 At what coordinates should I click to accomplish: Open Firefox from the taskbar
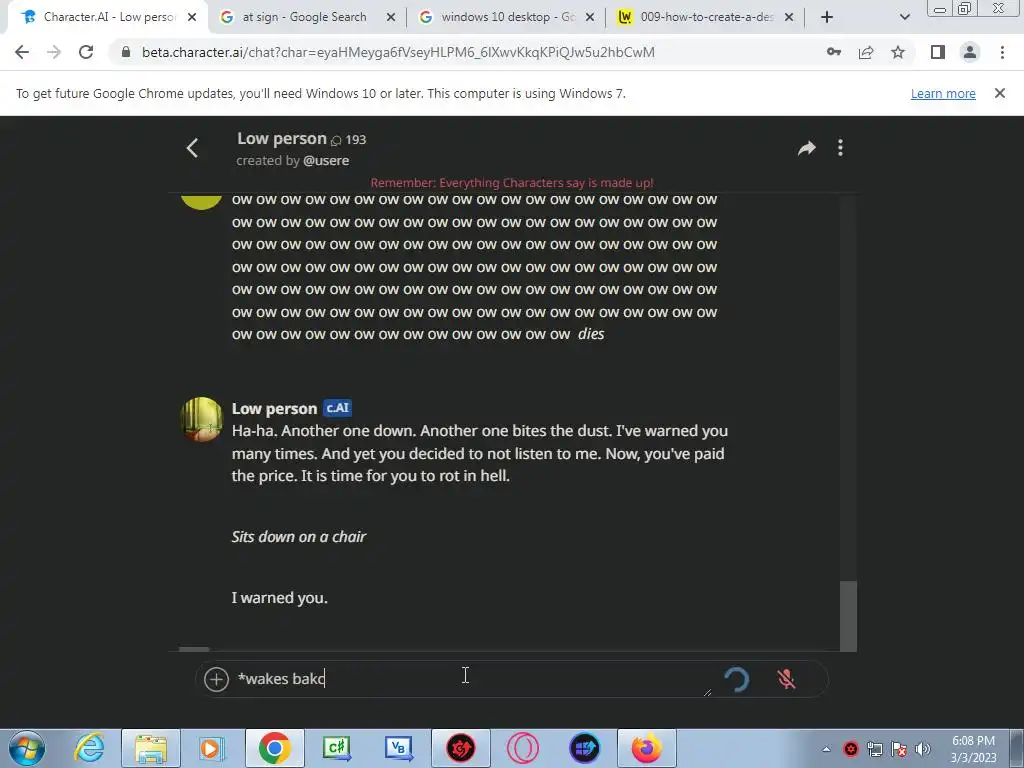(x=647, y=748)
